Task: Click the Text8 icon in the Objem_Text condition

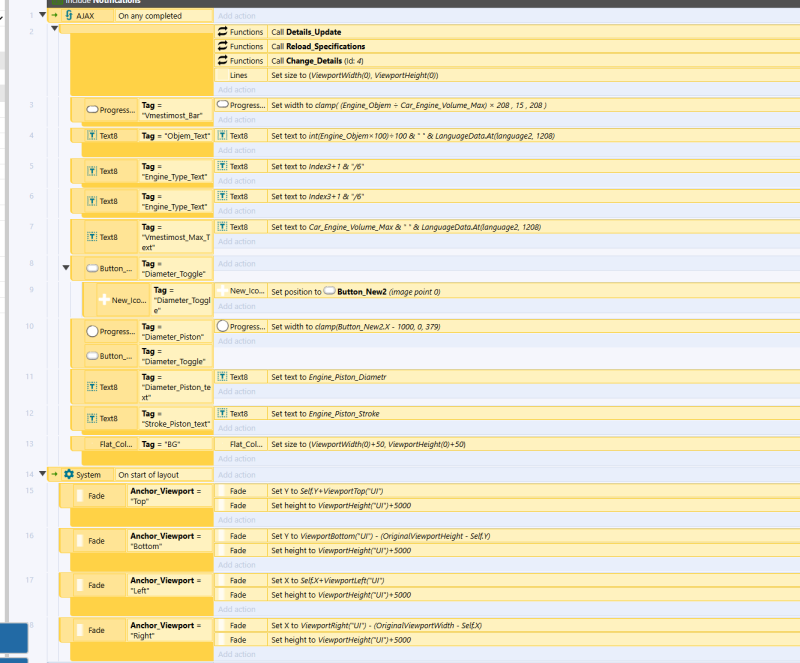Action: 92,135
